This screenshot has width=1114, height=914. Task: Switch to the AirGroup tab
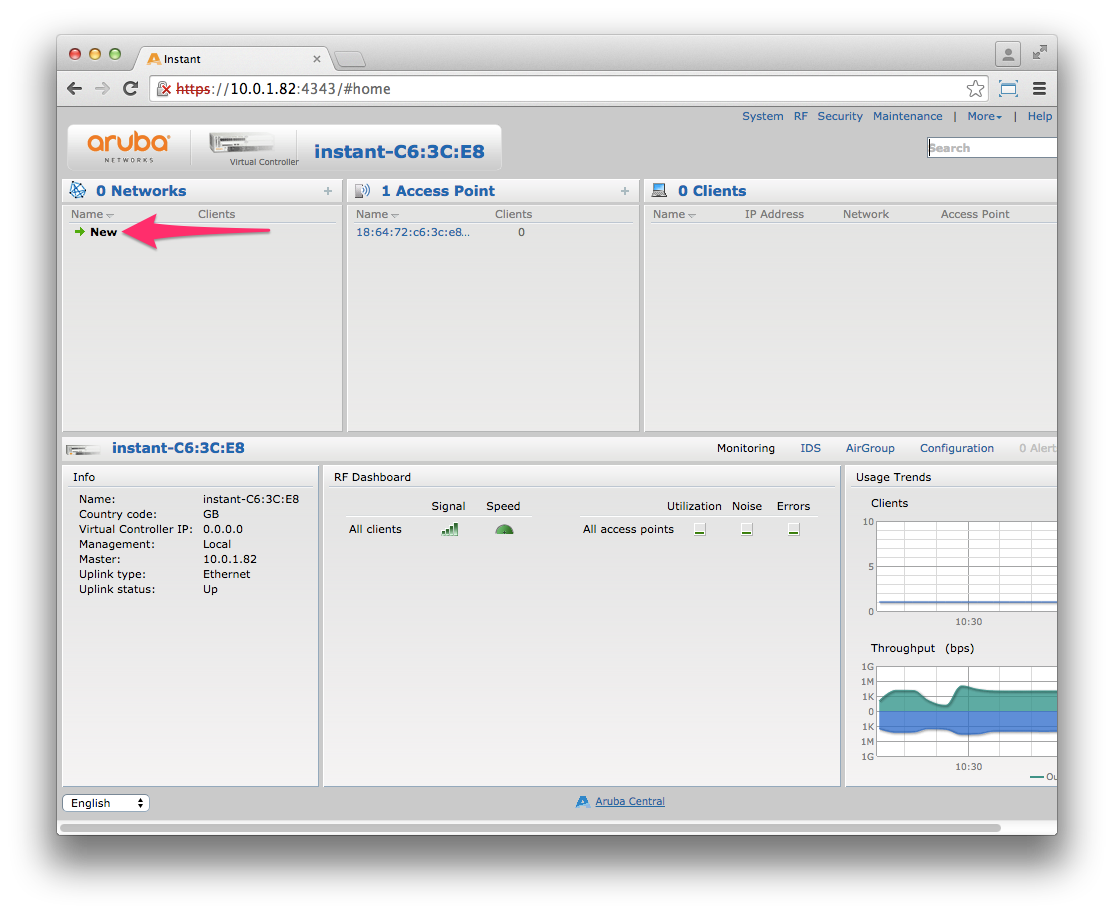(870, 448)
